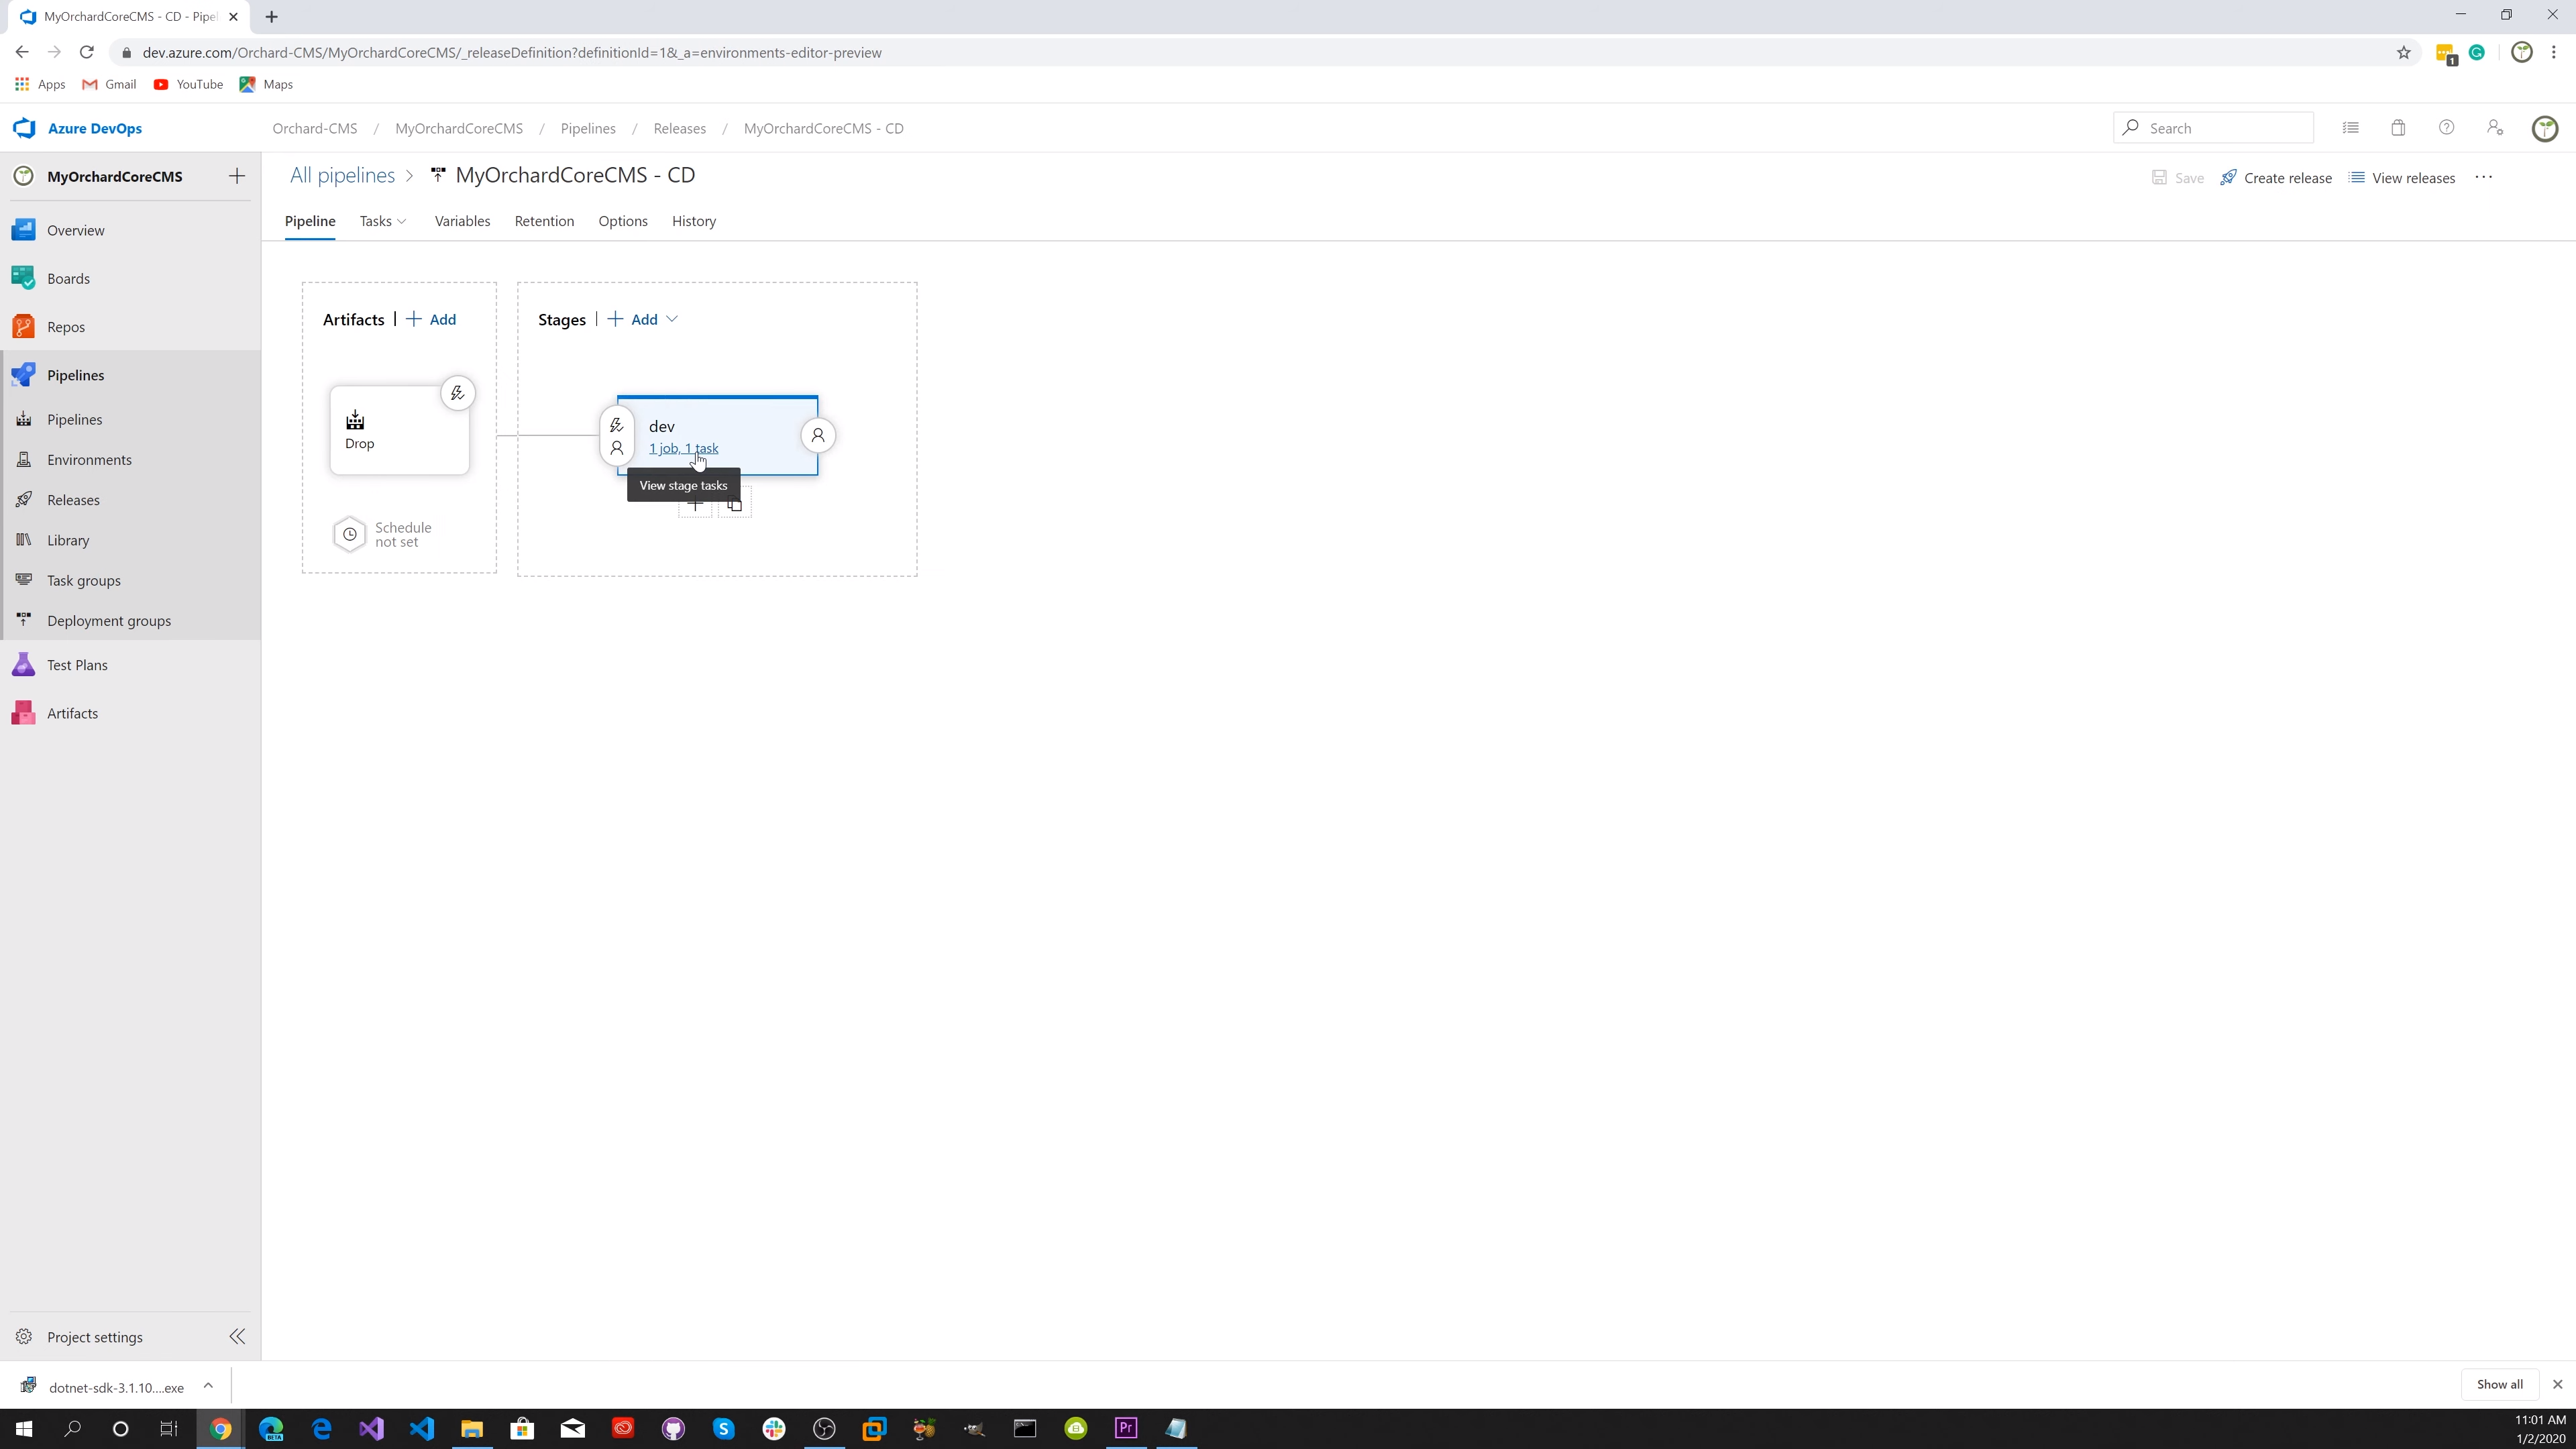Add a new artifact
Viewport: 2576px width, 1449px height.
[431, 319]
